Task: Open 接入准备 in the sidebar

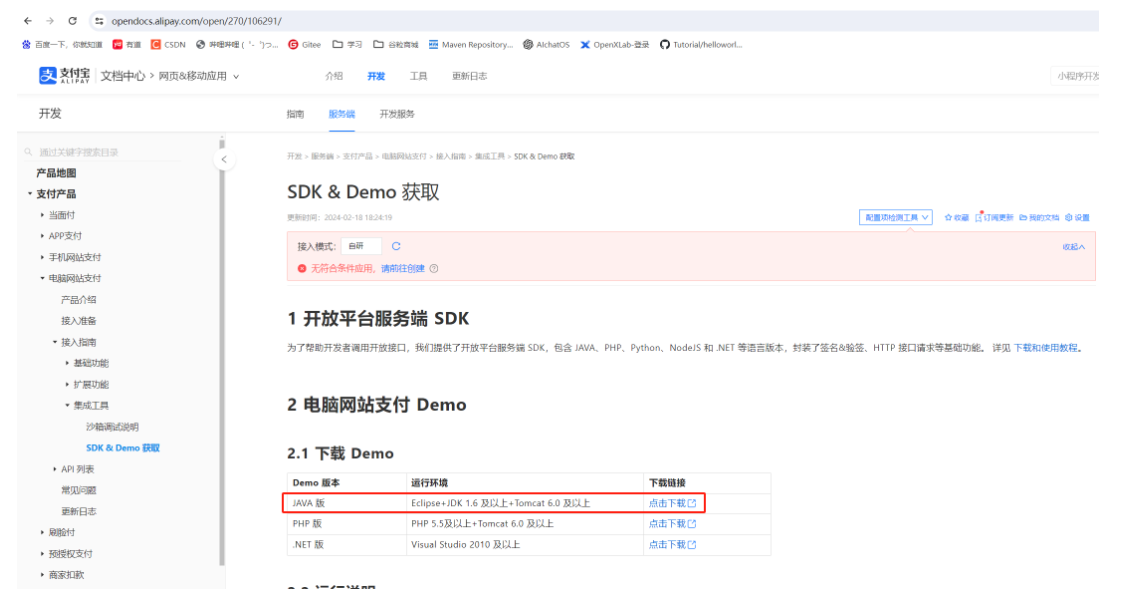Action: (x=78, y=321)
